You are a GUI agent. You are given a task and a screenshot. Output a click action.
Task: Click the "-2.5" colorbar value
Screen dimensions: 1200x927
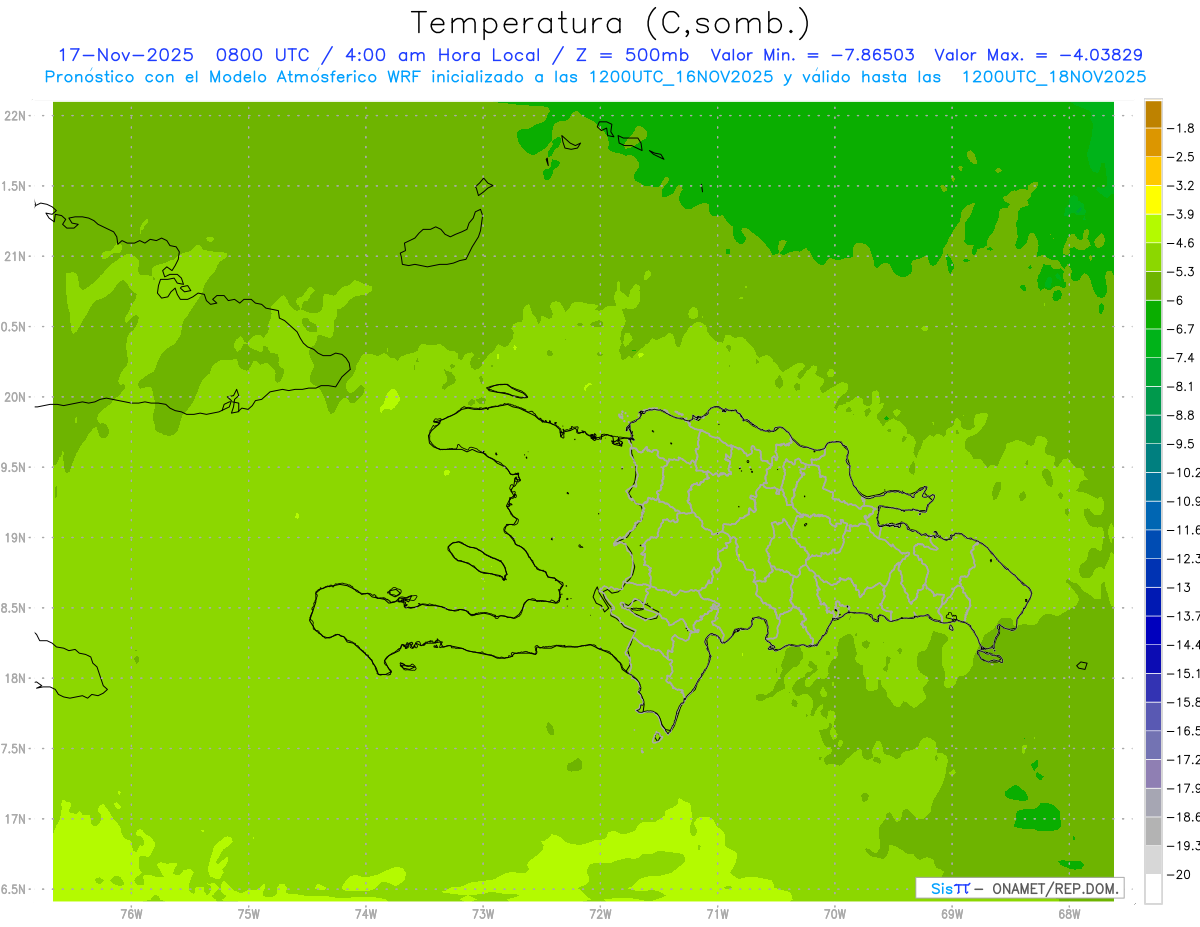click(x=1181, y=157)
